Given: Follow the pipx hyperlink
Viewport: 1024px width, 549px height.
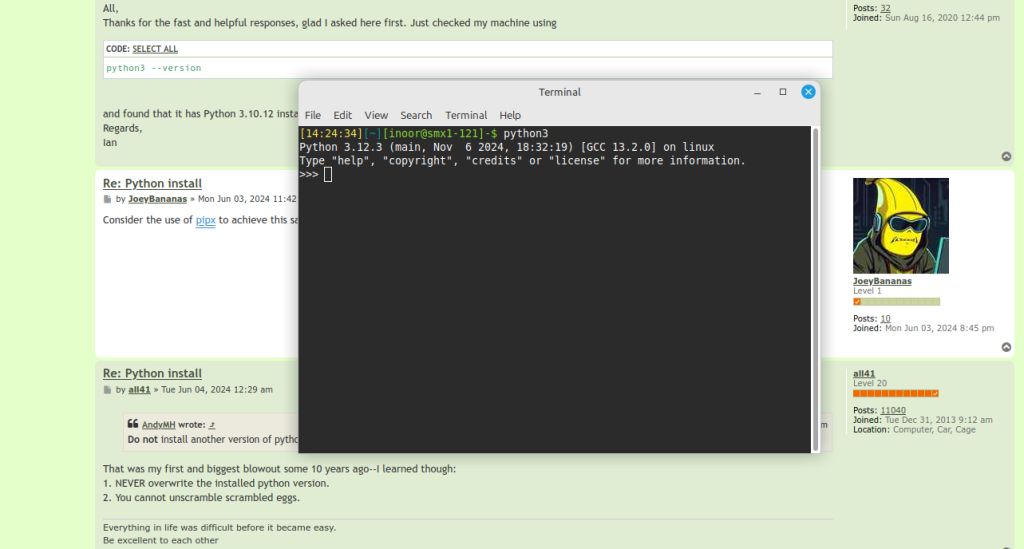Looking at the screenshot, I should click(205, 220).
